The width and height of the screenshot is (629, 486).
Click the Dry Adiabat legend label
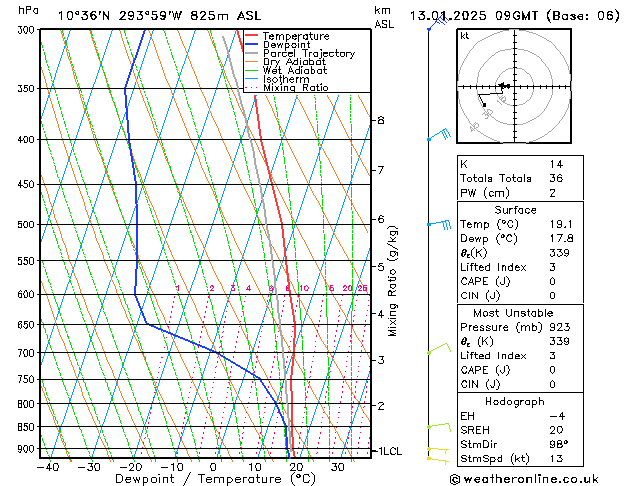(x=294, y=62)
